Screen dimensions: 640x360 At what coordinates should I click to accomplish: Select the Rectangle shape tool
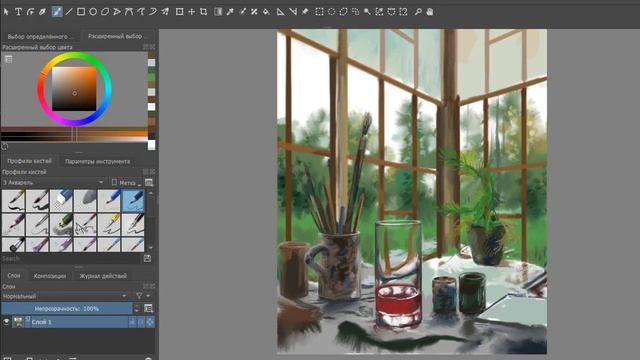pyautogui.click(x=81, y=12)
